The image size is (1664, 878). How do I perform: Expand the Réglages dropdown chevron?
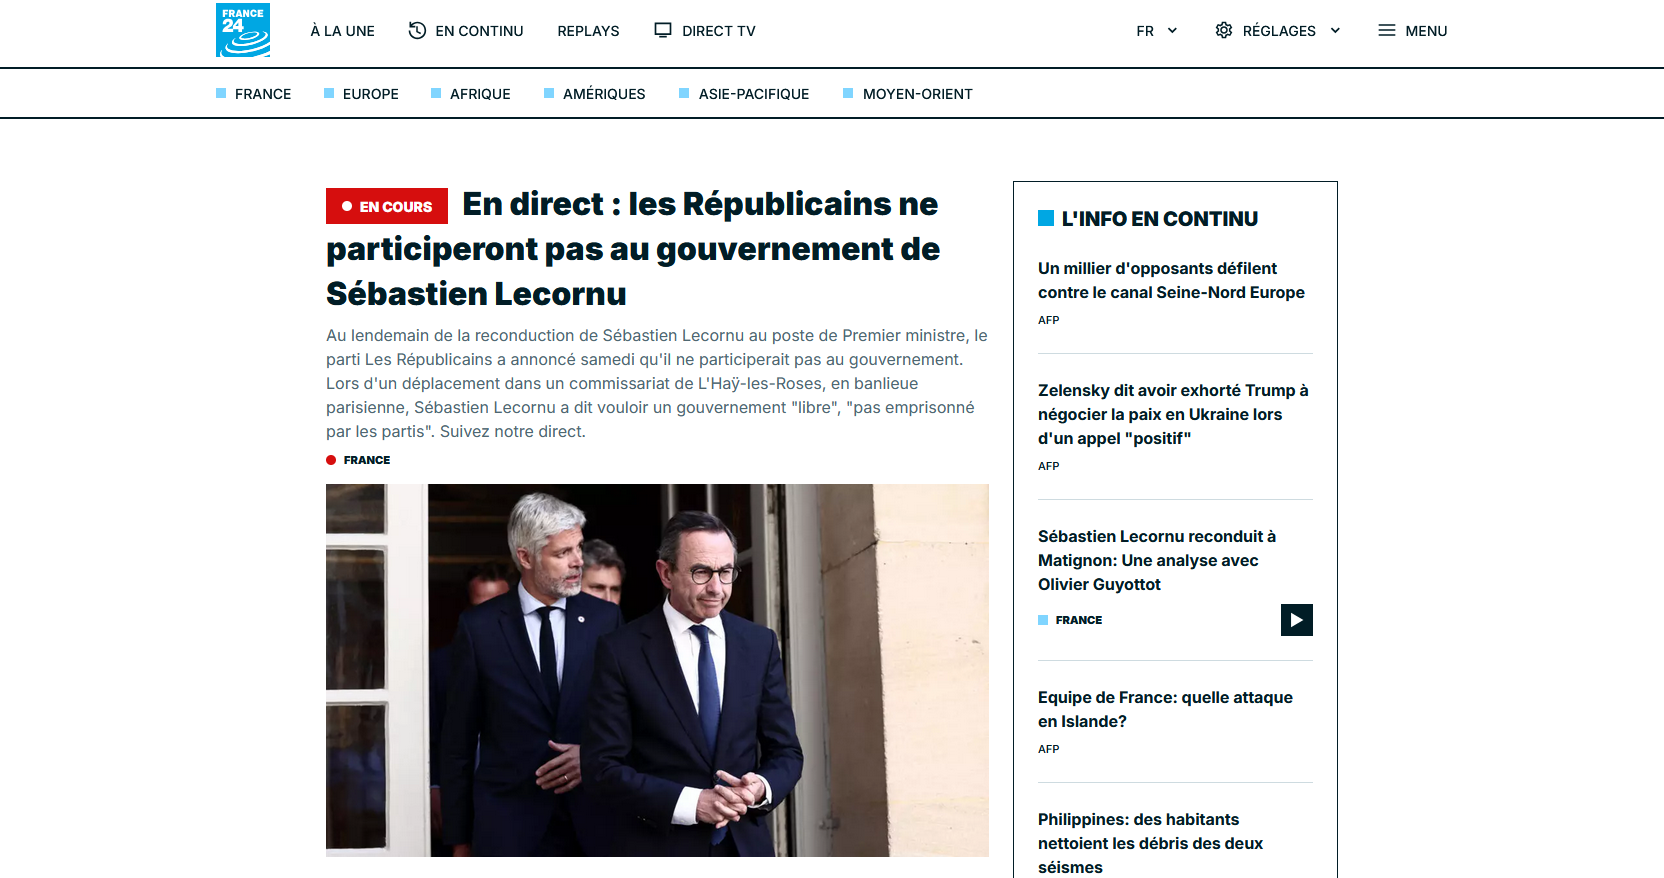pos(1335,31)
